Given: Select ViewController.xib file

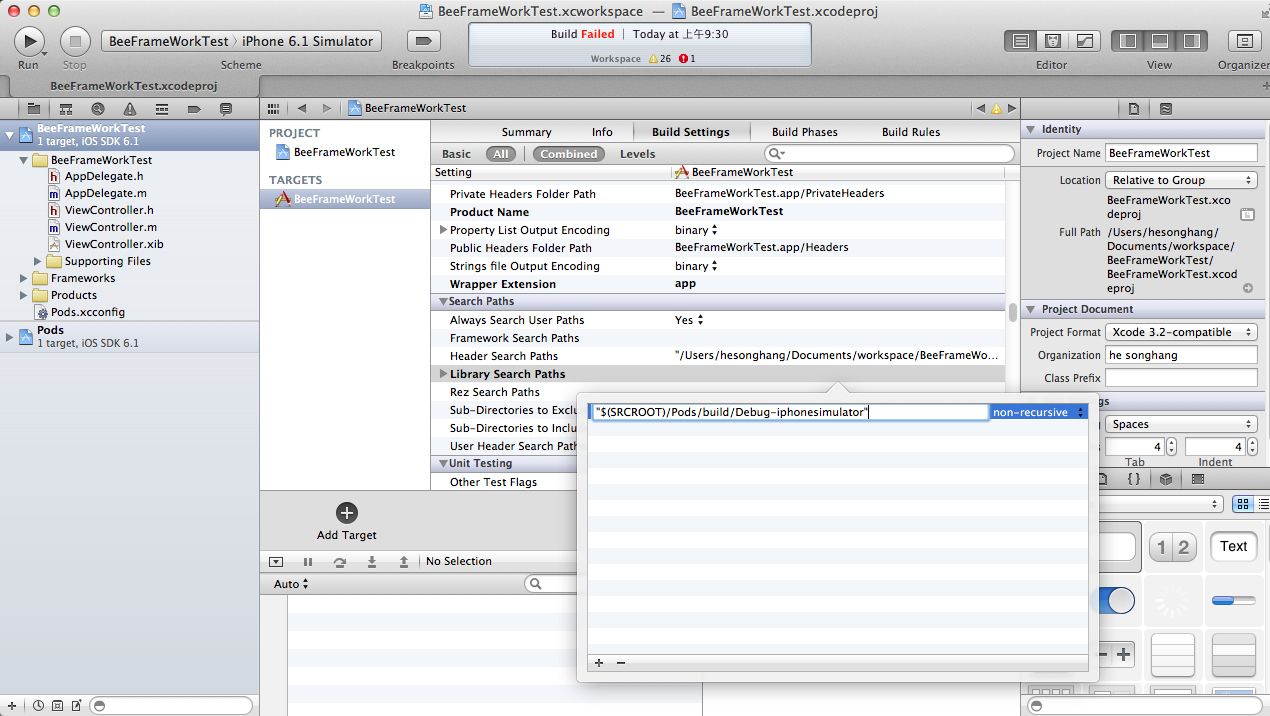Looking at the screenshot, I should pos(114,244).
